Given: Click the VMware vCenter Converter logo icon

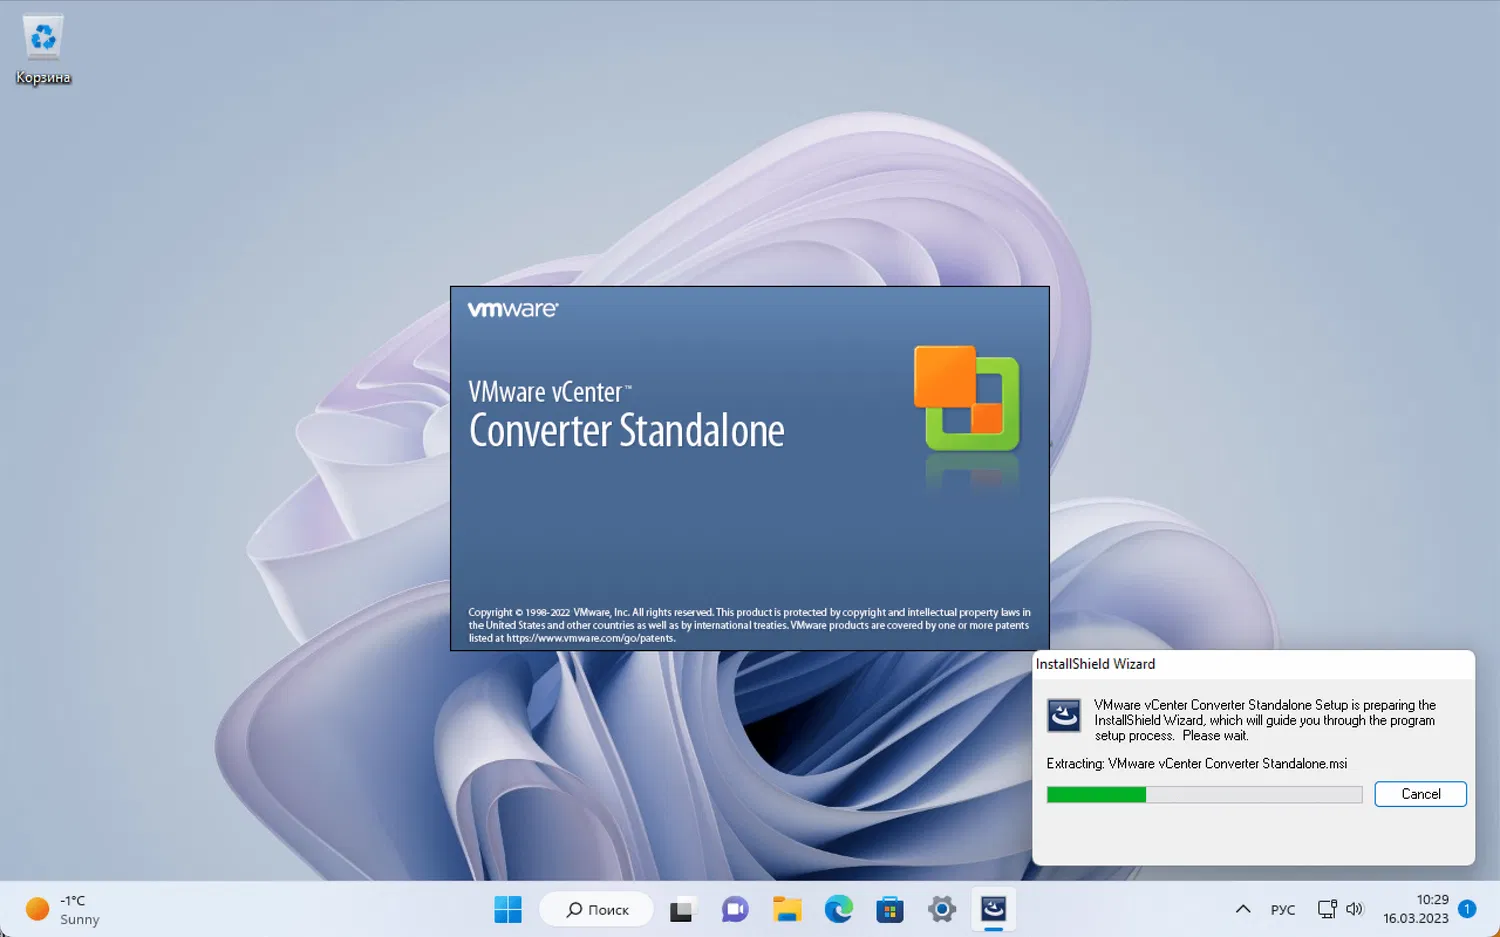Looking at the screenshot, I should [966, 398].
